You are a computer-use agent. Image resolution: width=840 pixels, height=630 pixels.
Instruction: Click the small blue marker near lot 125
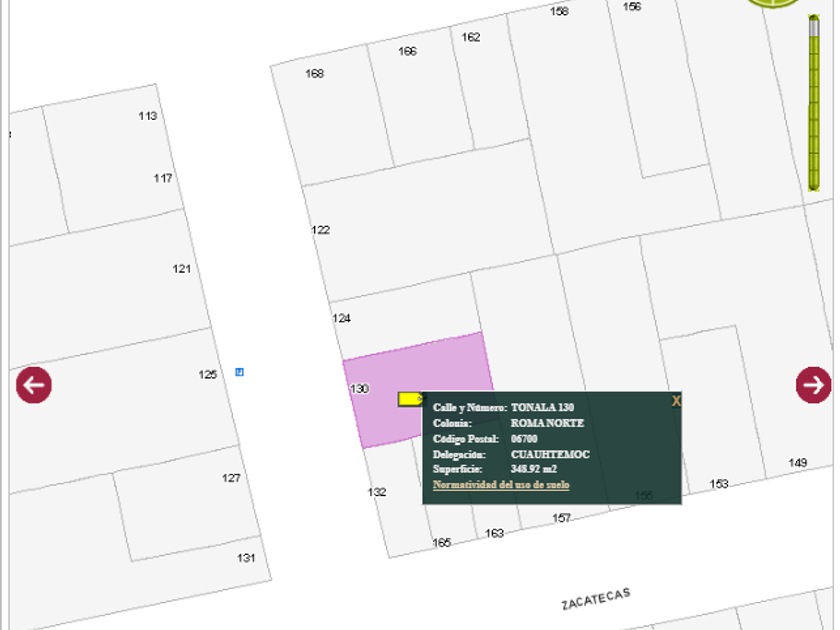pos(239,372)
